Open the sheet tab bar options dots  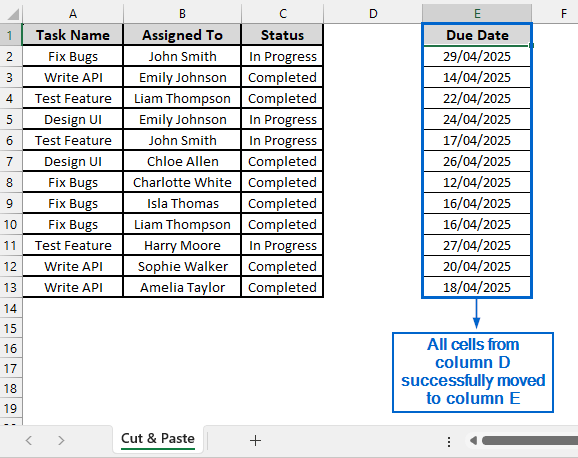click(x=449, y=441)
